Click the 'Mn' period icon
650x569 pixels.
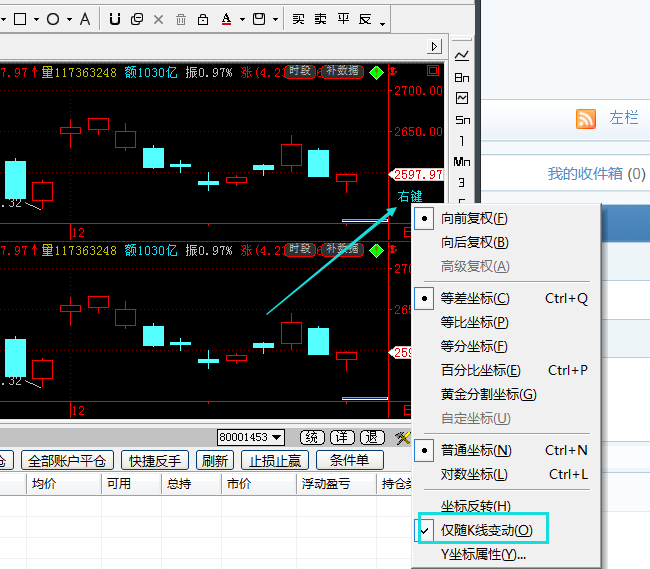[x=462, y=162]
